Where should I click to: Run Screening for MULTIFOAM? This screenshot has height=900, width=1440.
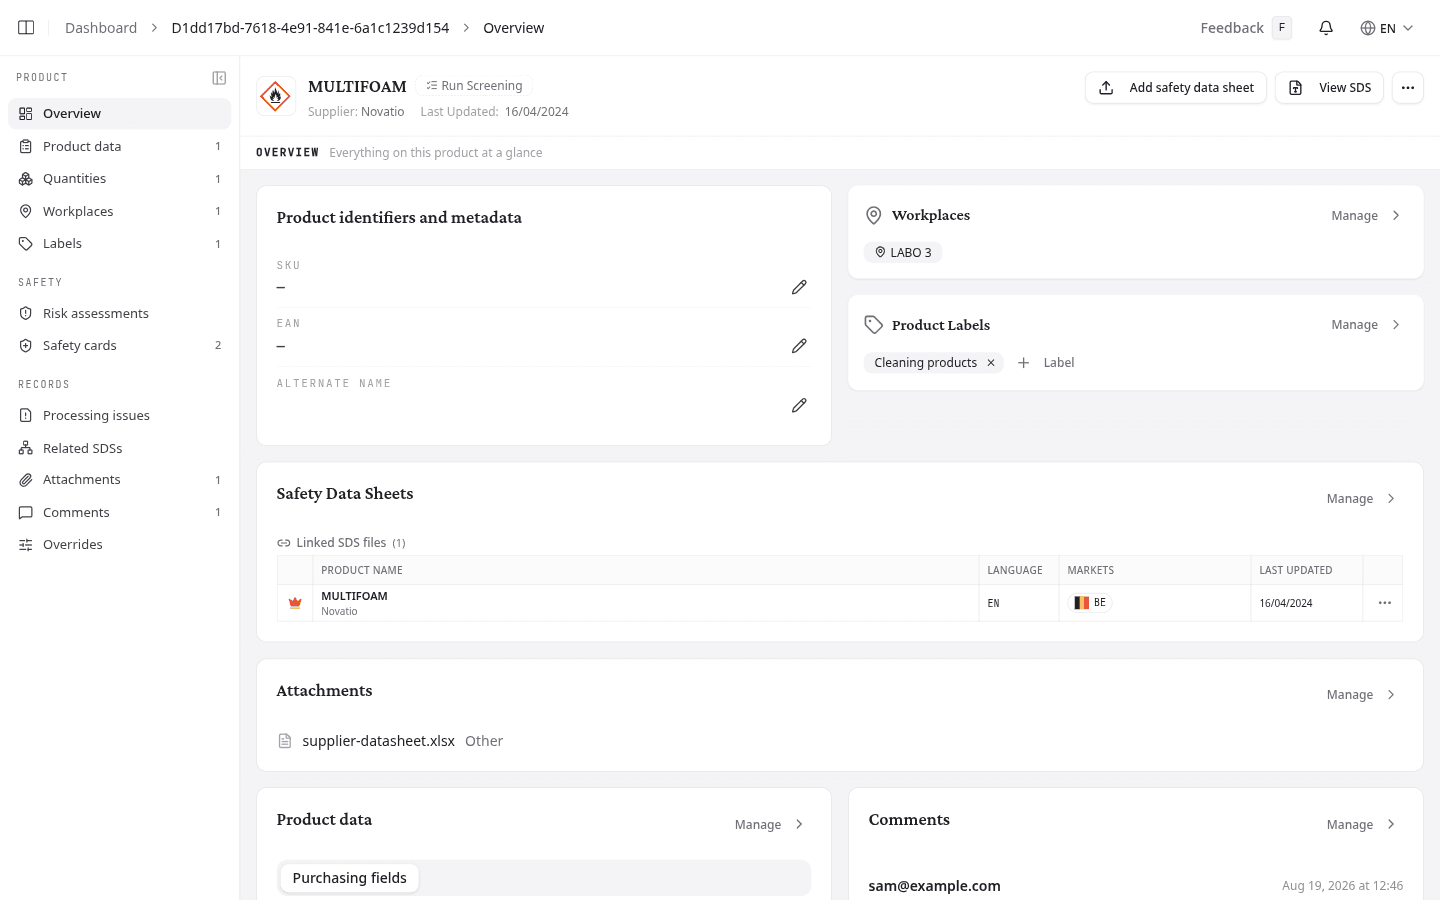(x=474, y=86)
